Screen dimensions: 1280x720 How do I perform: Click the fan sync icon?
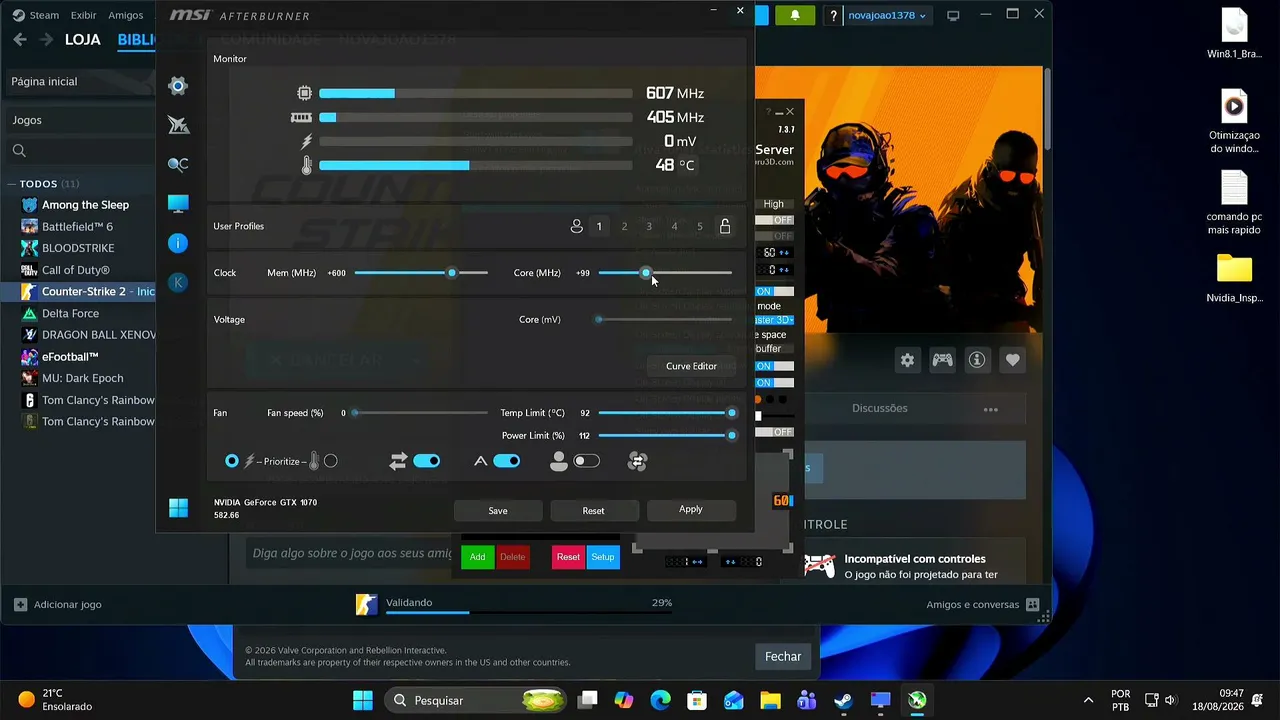coord(637,461)
